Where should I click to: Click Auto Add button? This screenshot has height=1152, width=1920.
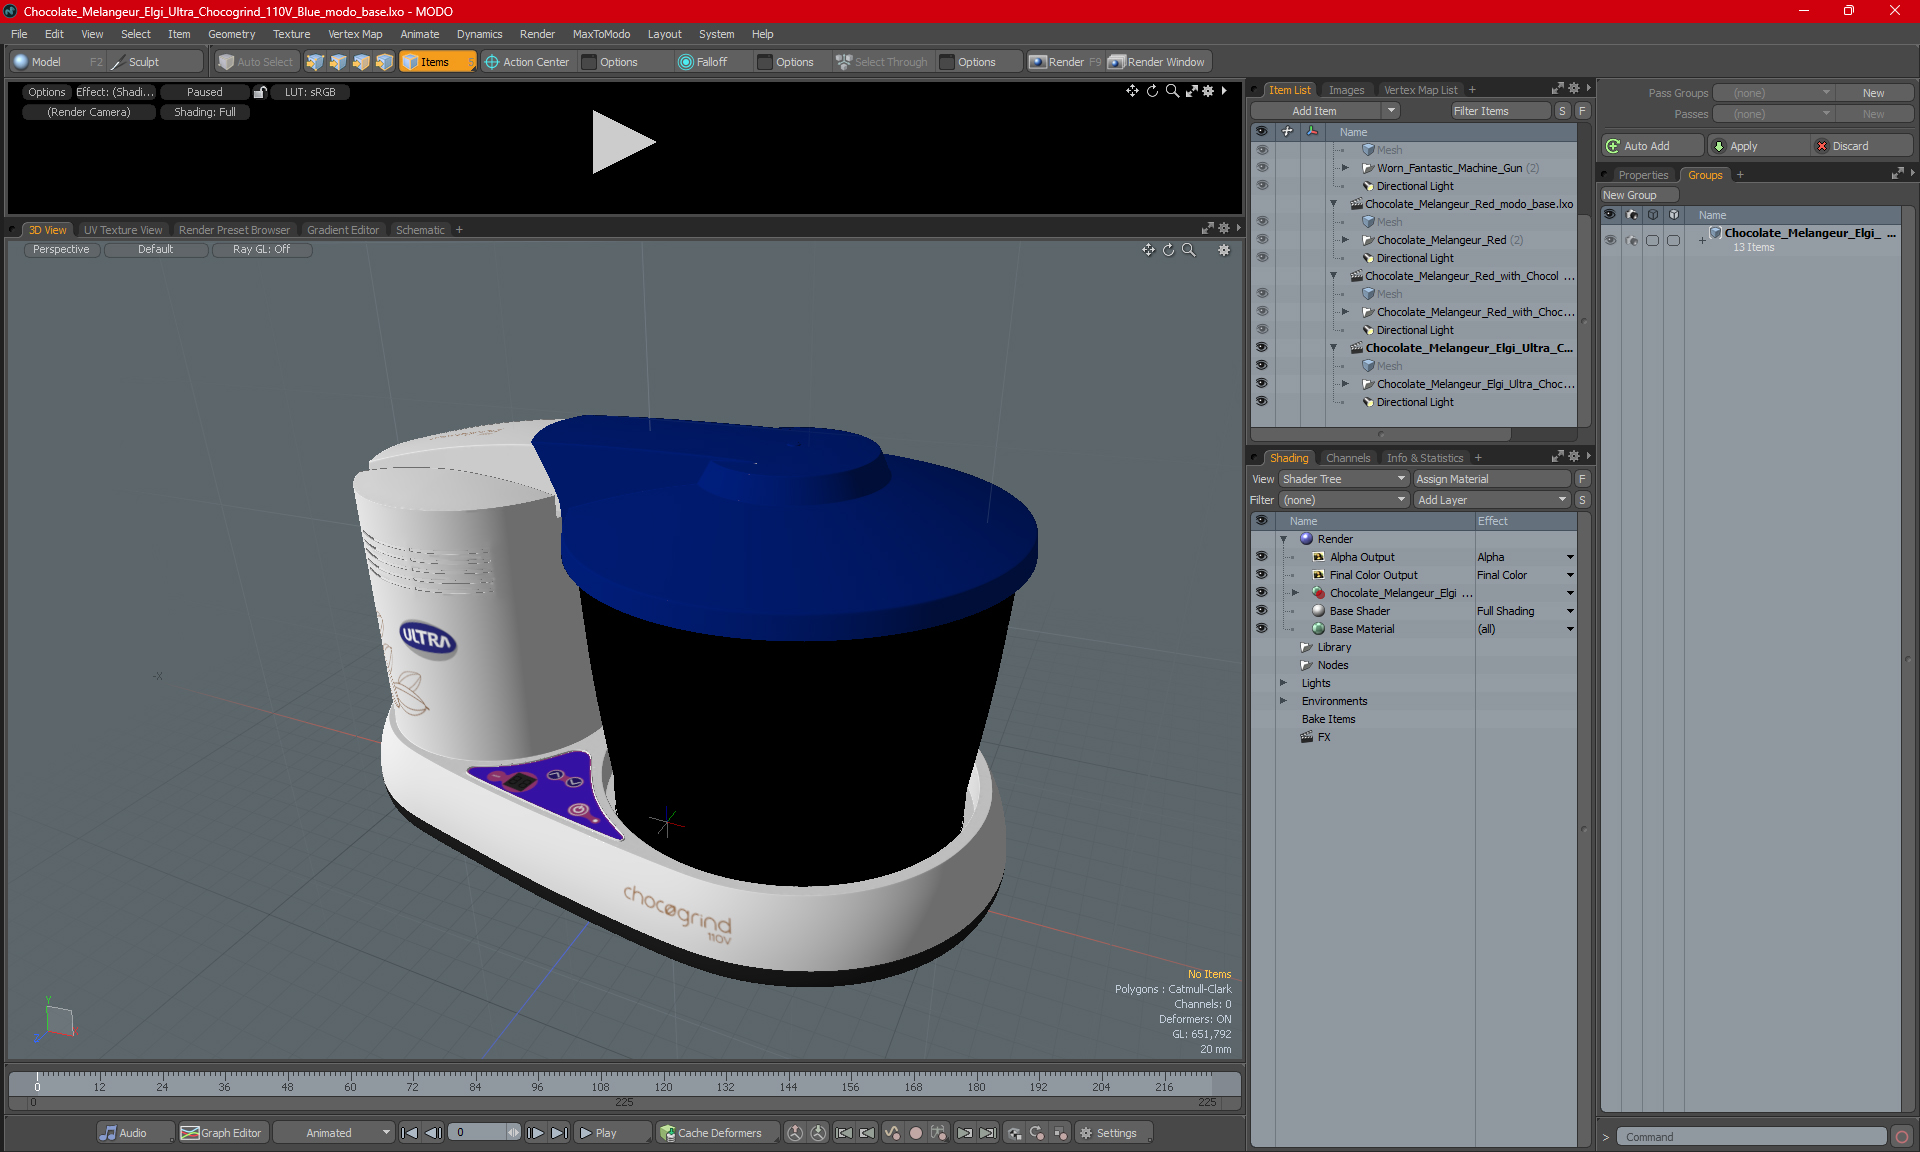point(1651,146)
